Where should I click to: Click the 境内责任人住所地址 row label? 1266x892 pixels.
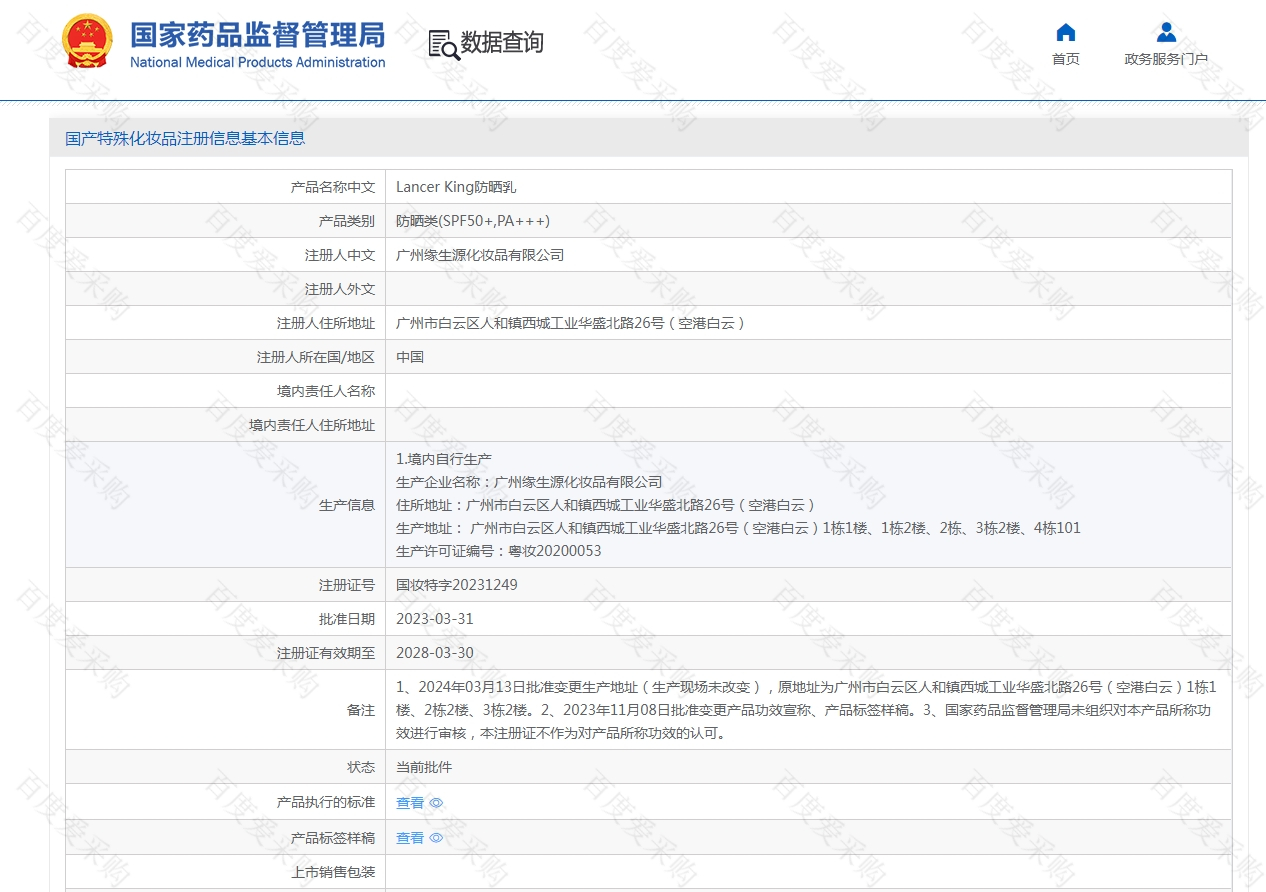pos(312,425)
